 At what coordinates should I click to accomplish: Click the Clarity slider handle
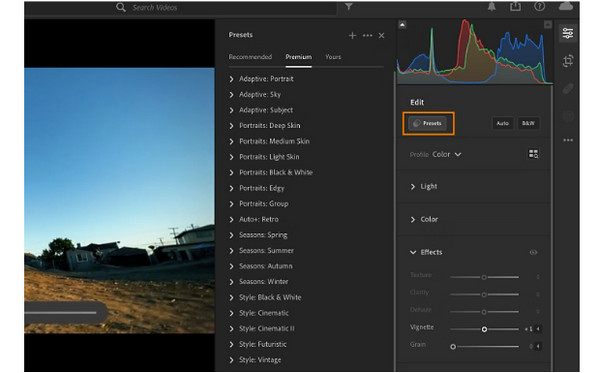click(484, 295)
